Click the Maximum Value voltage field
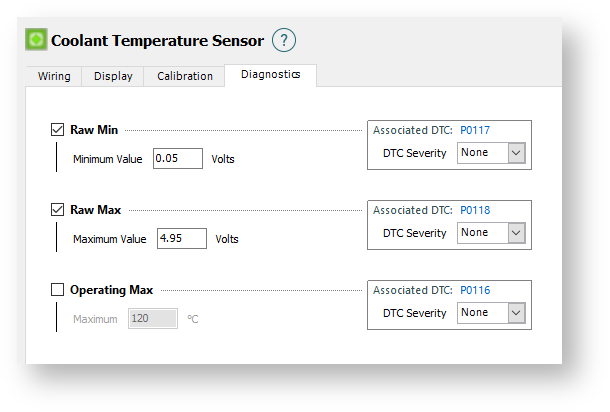The image size is (610, 412). pos(182,238)
